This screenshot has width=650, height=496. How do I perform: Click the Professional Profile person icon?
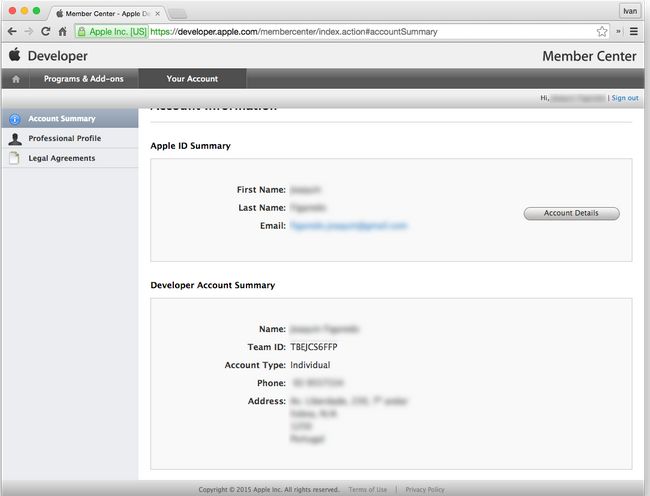point(15,139)
